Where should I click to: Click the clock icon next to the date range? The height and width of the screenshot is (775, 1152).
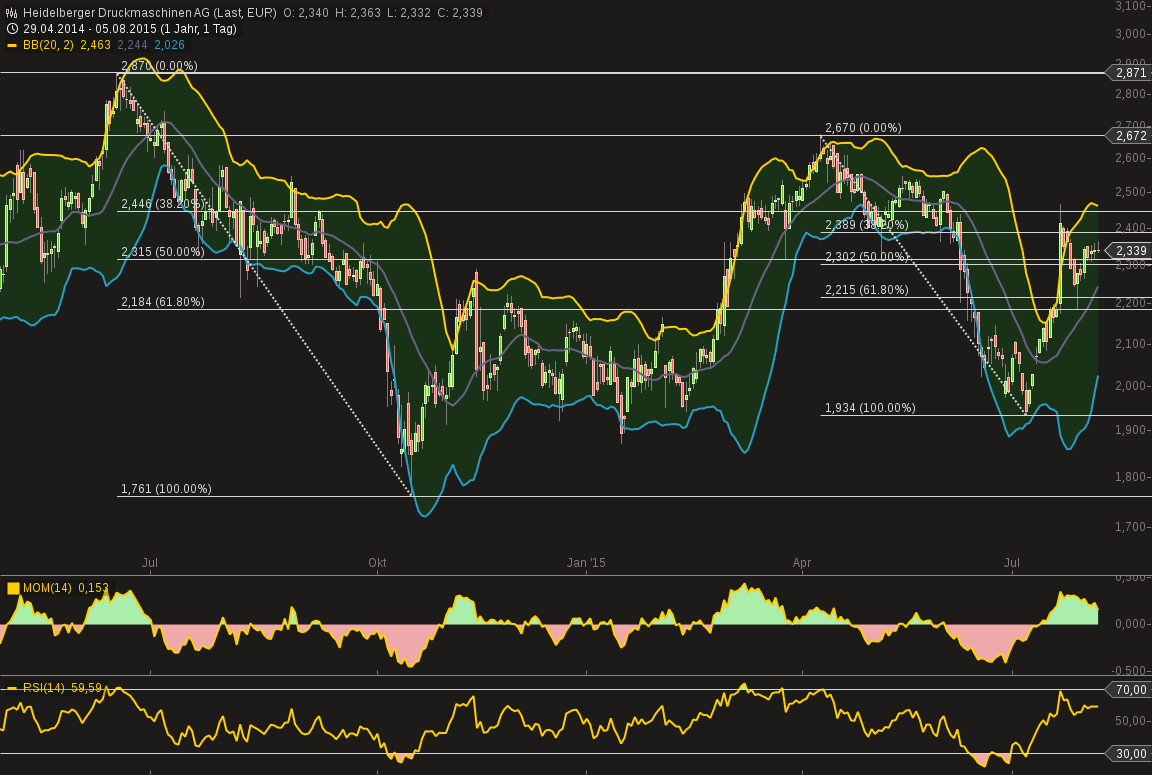(11, 29)
